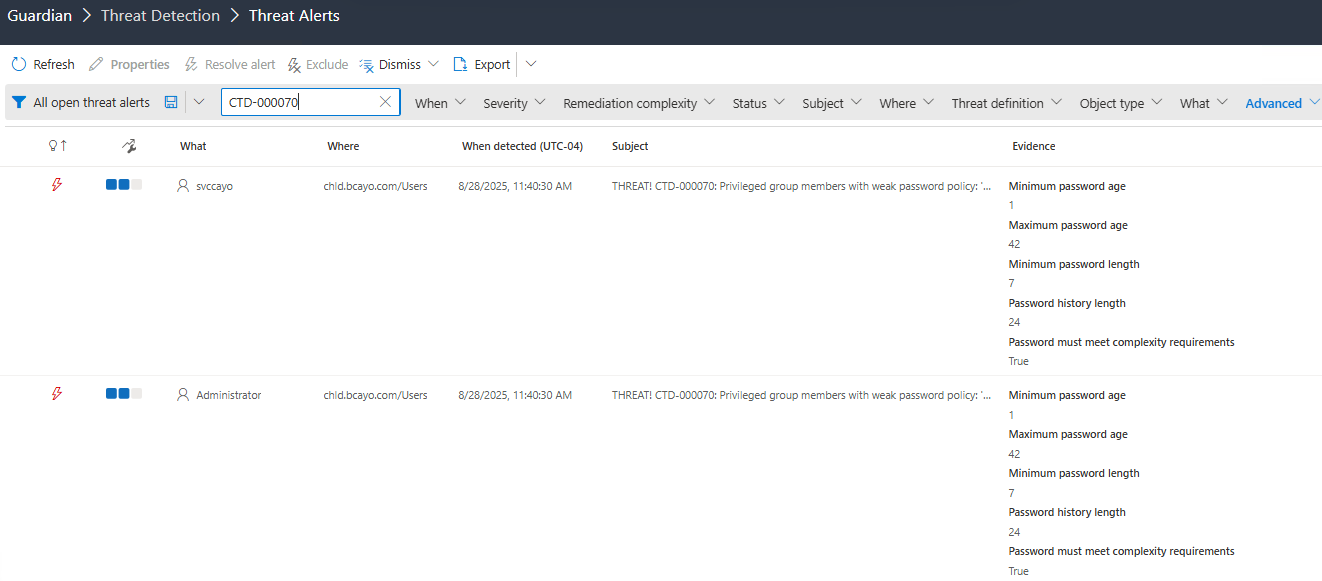Clear the CTD-000070 search with X

385,102
